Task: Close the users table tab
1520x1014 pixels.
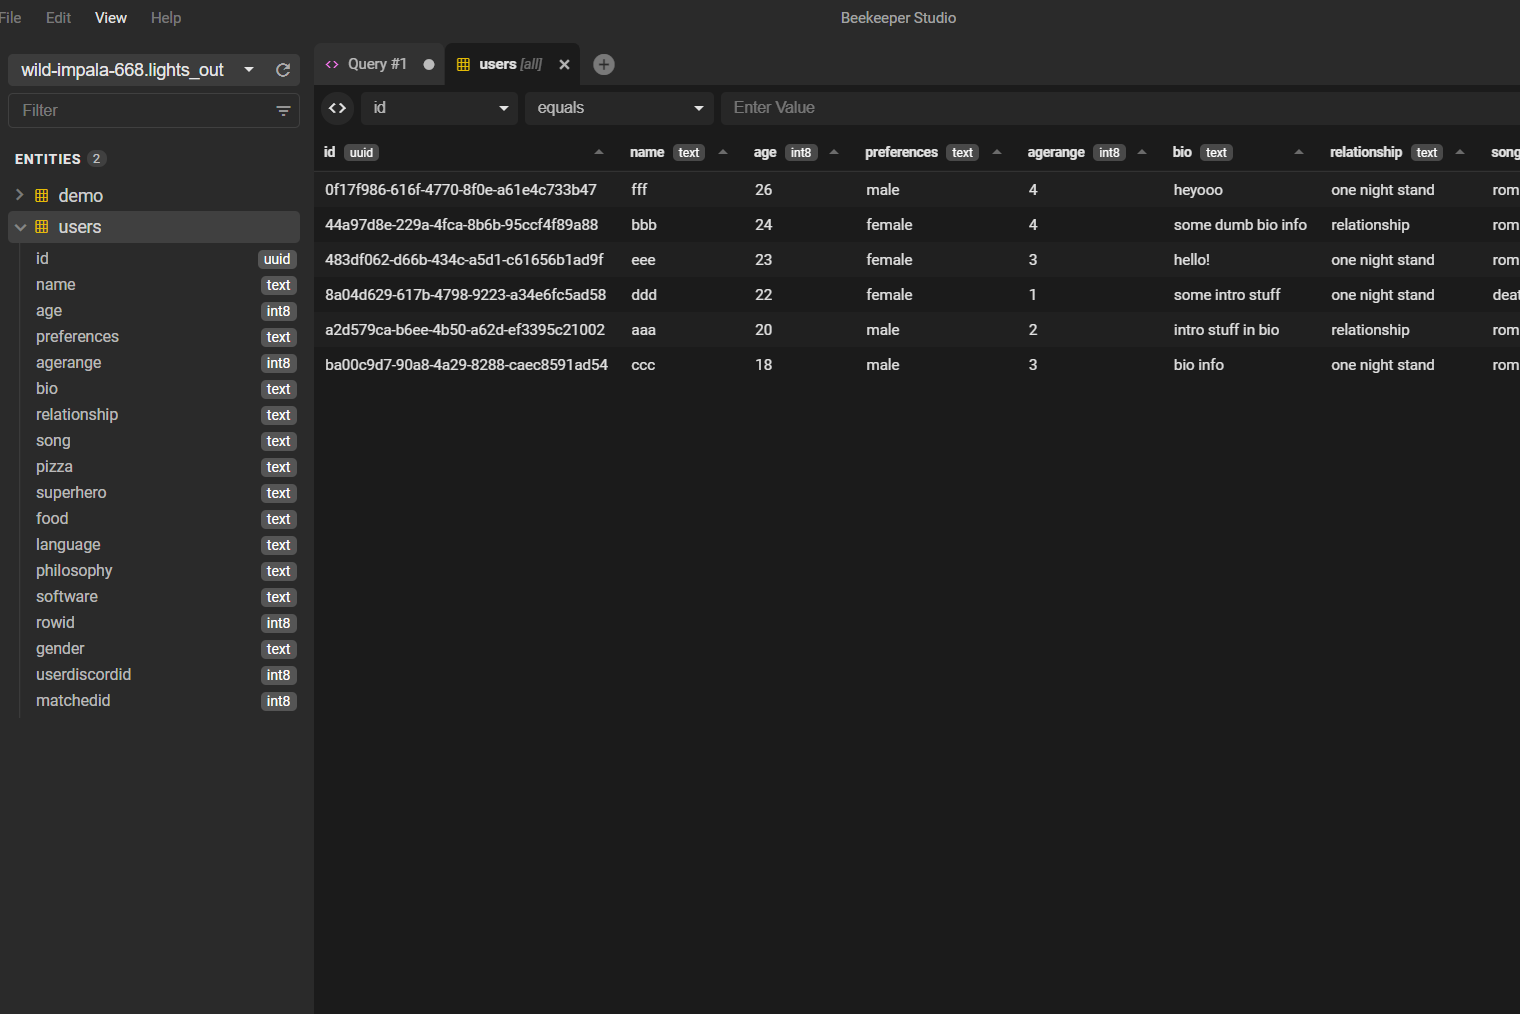Action: (x=564, y=64)
